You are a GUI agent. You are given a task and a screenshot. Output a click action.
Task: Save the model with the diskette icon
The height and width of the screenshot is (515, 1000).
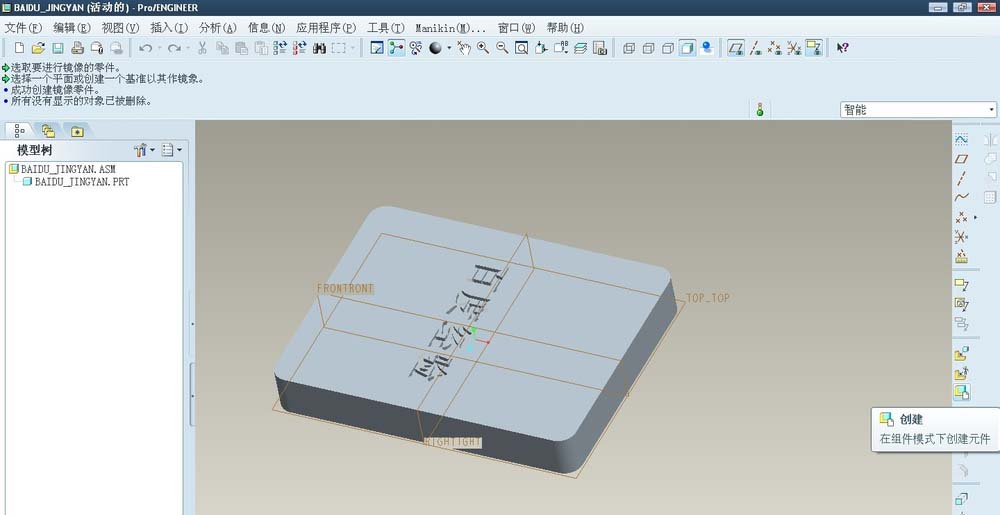pyautogui.click(x=58, y=48)
